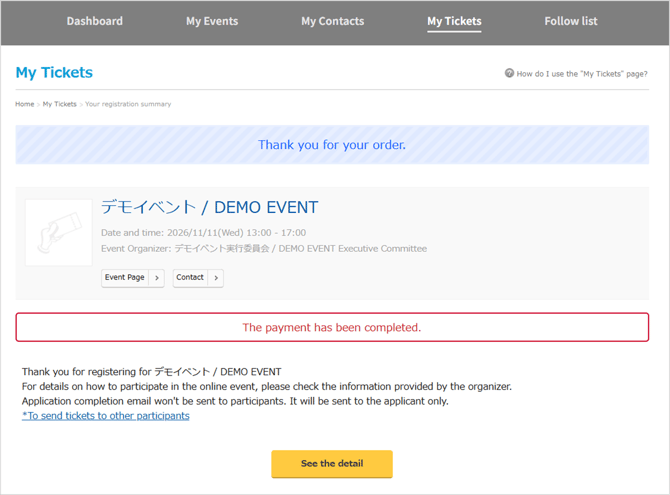This screenshot has height=495, width=670.
Task: Click the Home breadcrumb link
Action: pyautogui.click(x=24, y=104)
